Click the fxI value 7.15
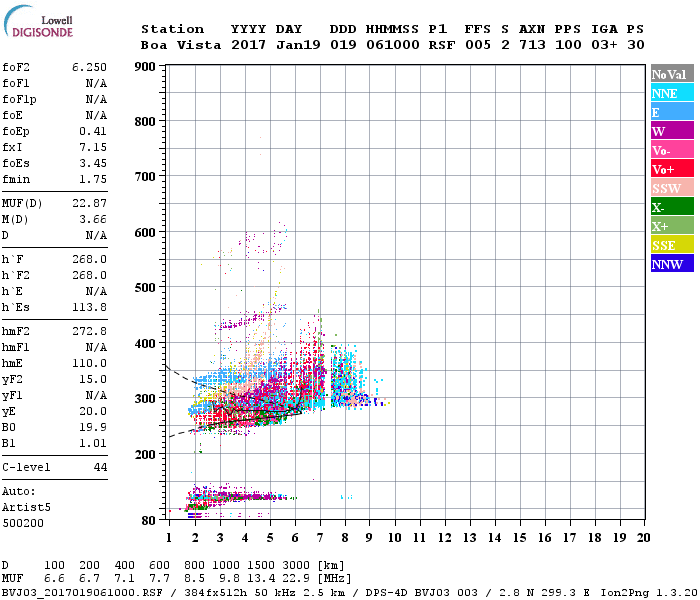The width and height of the screenshot is (700, 600). point(93,147)
